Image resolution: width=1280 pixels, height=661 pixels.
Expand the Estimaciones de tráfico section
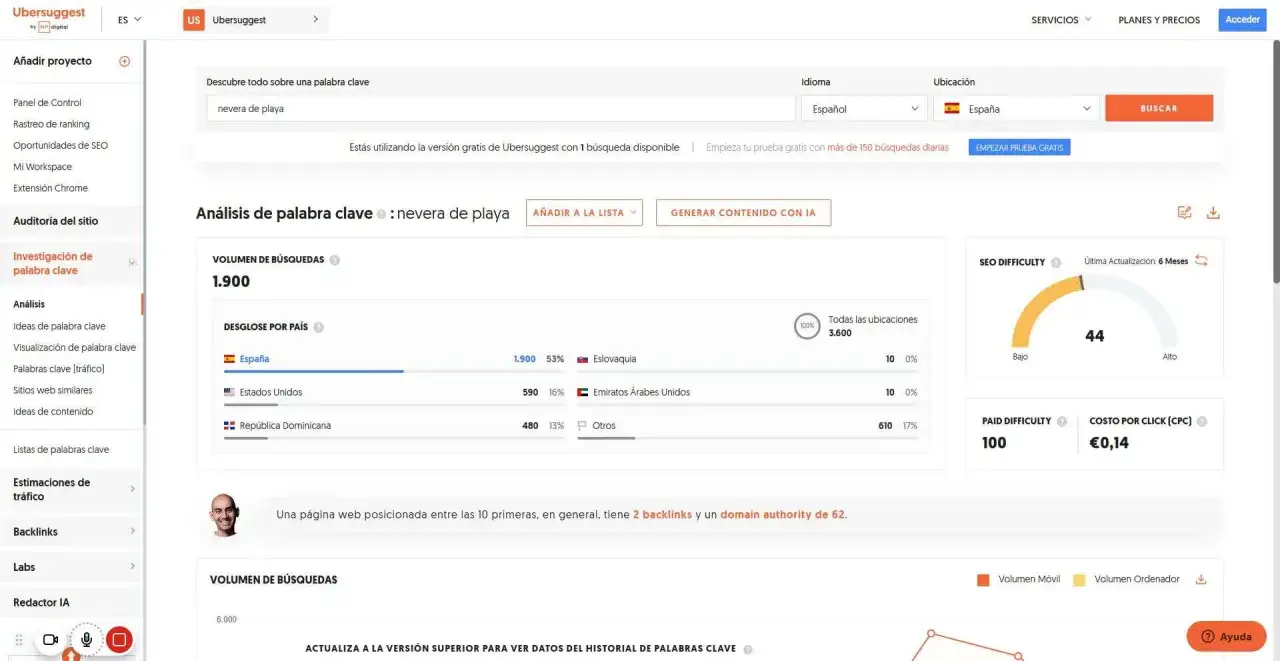pyautogui.click(x=133, y=489)
